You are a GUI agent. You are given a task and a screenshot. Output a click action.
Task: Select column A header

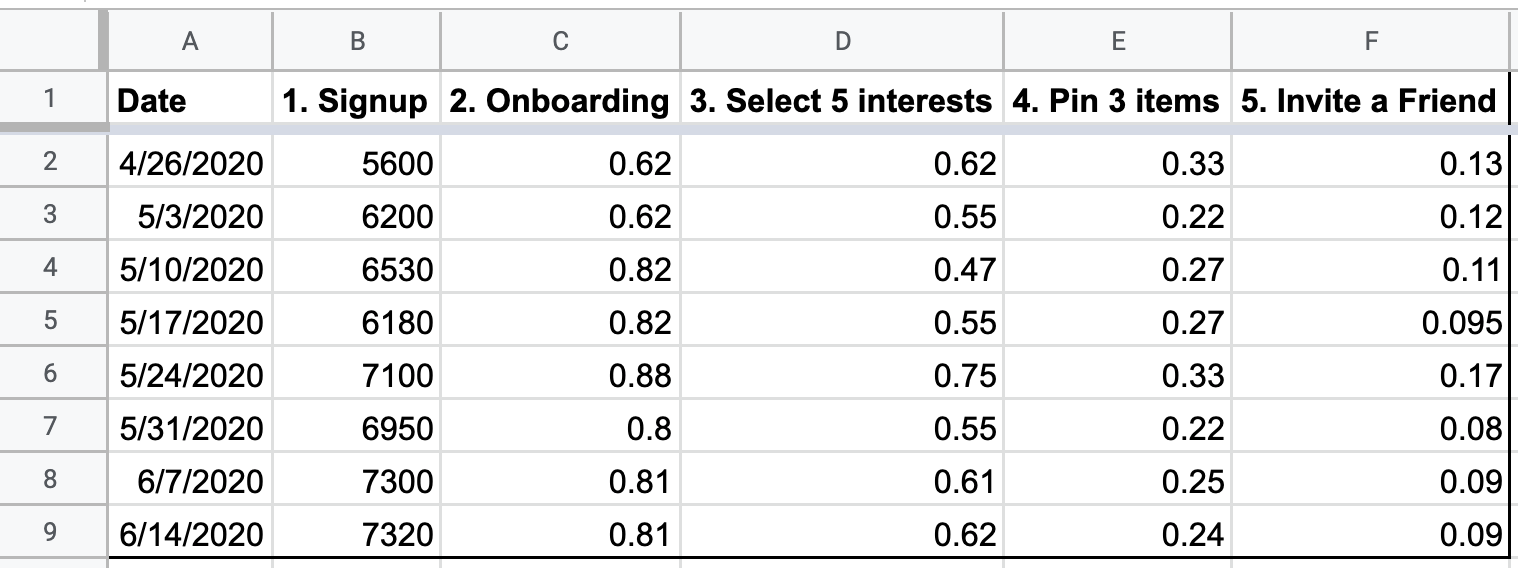coord(190,41)
